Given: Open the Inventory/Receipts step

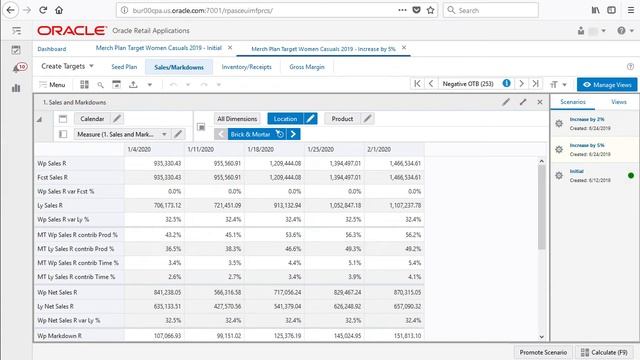Looking at the screenshot, I should coord(247,67).
